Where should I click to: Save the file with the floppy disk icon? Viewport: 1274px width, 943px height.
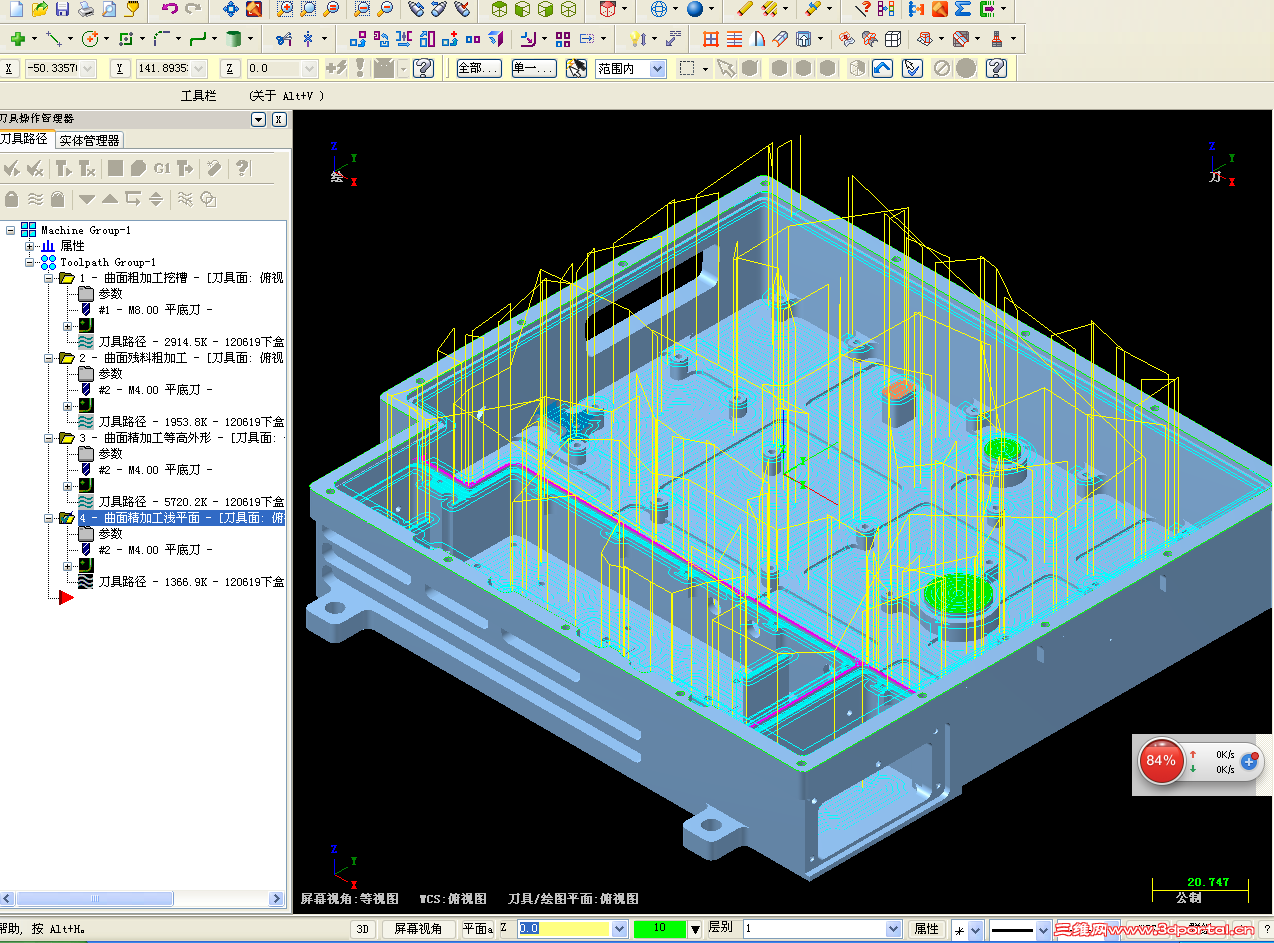62,10
